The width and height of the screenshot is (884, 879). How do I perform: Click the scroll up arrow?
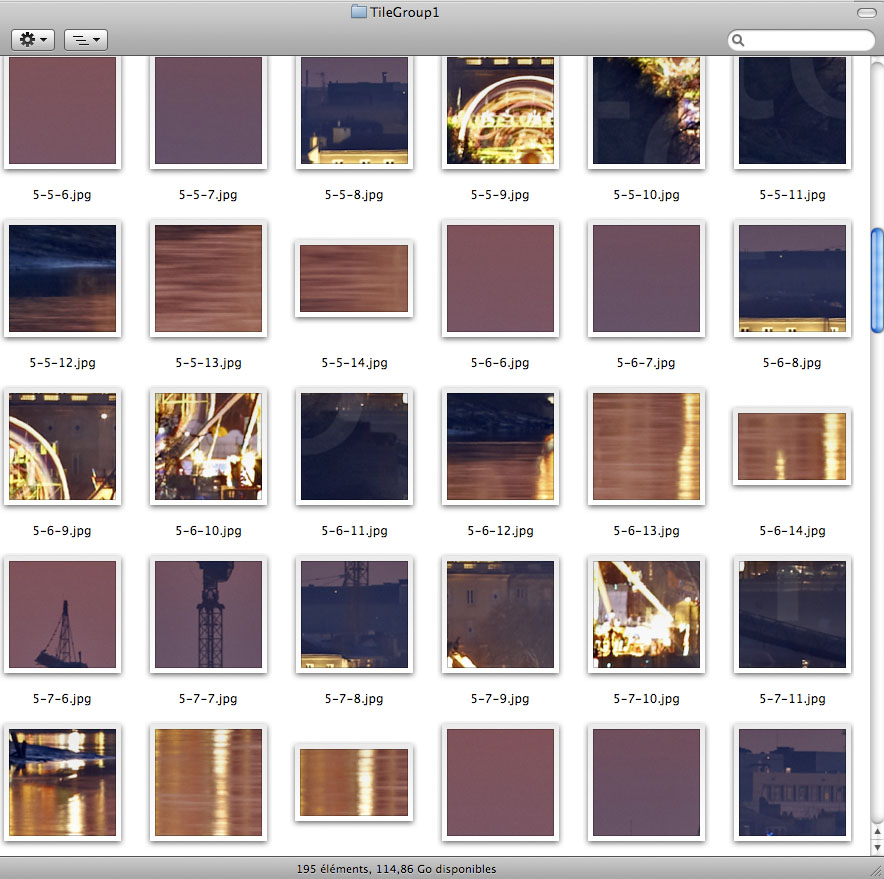coord(877,832)
